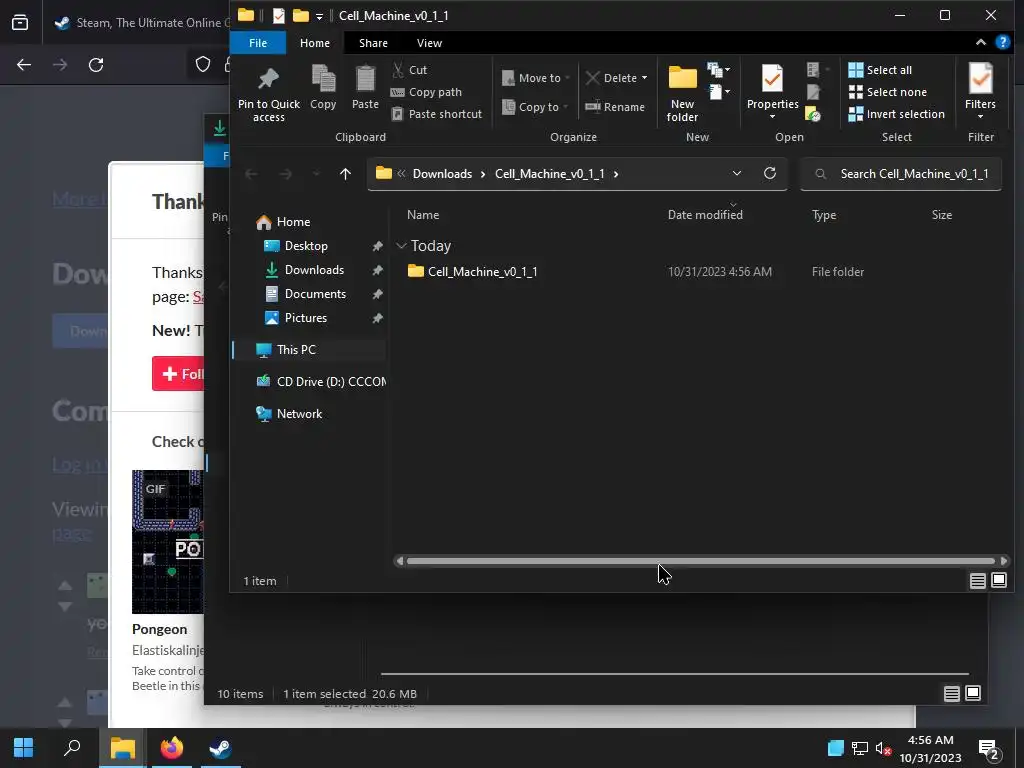
Task: Collapse the Today group
Action: pos(402,246)
